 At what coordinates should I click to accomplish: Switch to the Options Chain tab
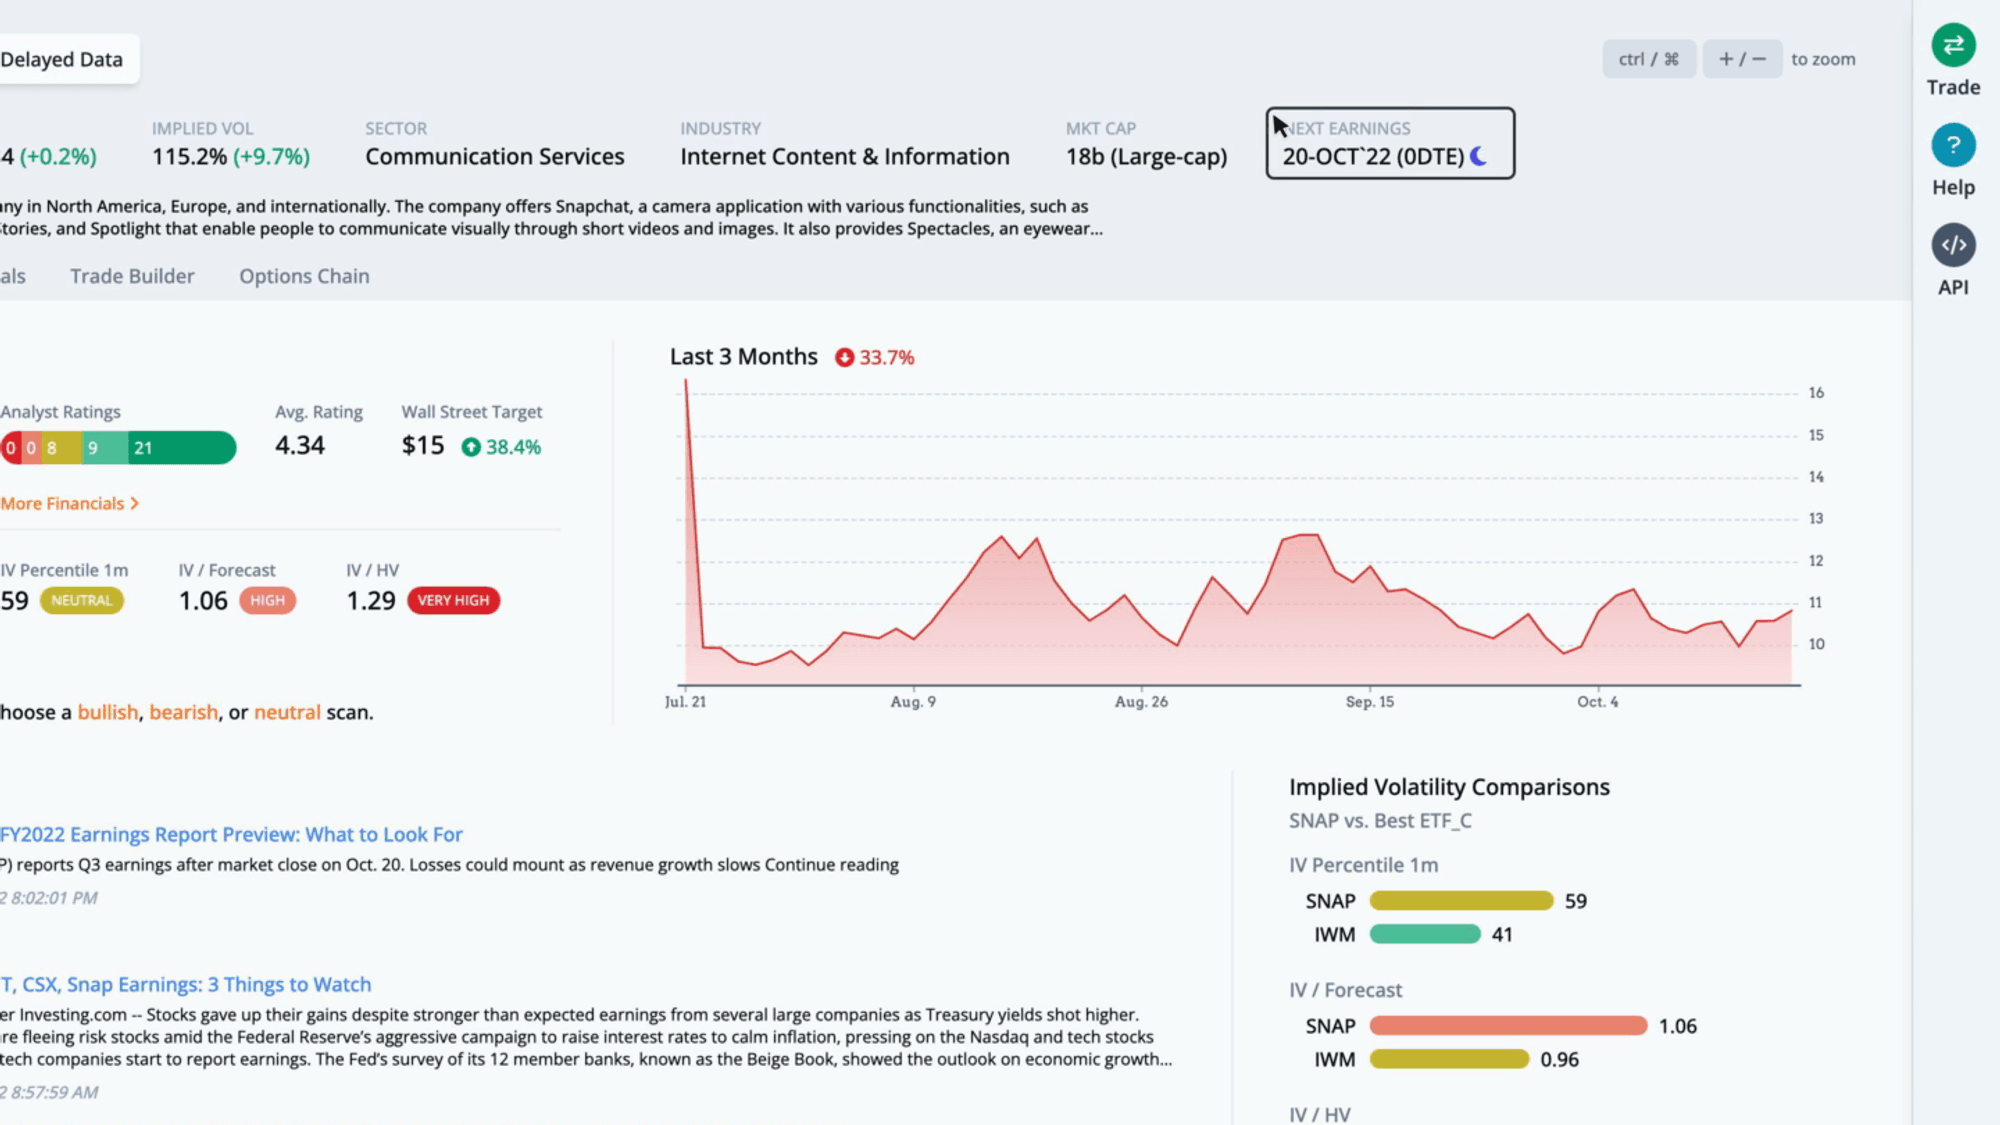pyautogui.click(x=304, y=276)
